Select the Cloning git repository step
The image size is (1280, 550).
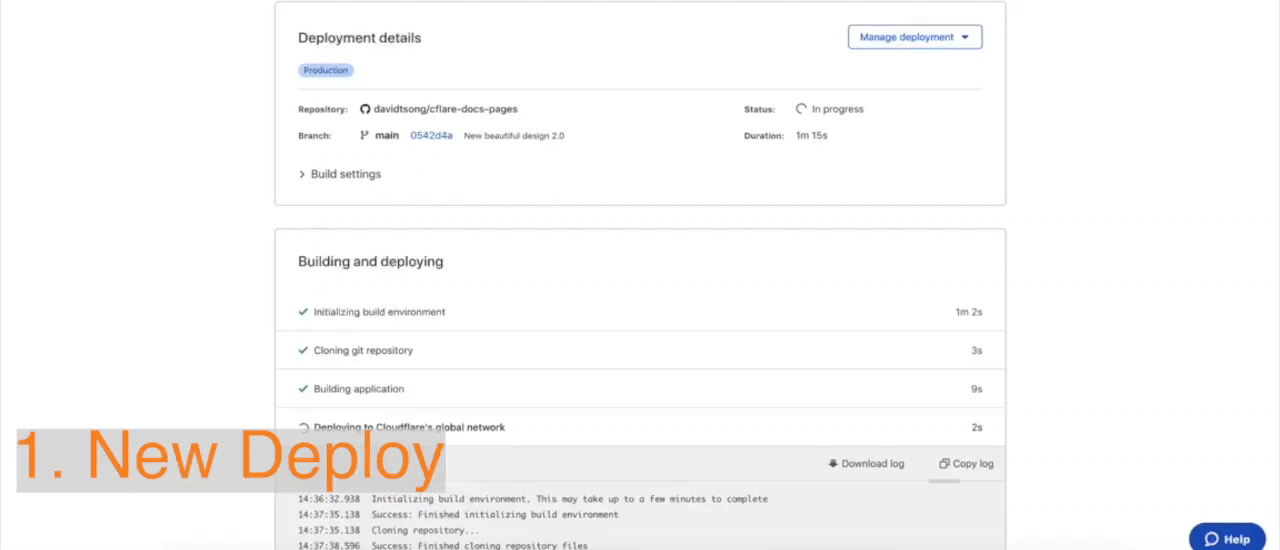click(640, 351)
